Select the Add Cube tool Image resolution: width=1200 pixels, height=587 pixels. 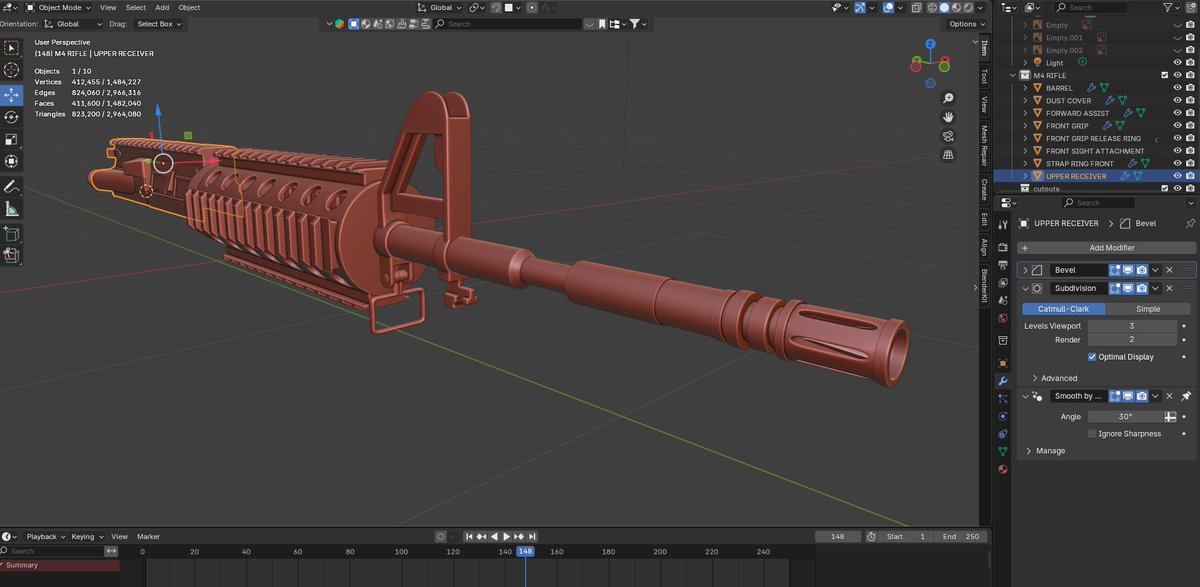point(11,234)
